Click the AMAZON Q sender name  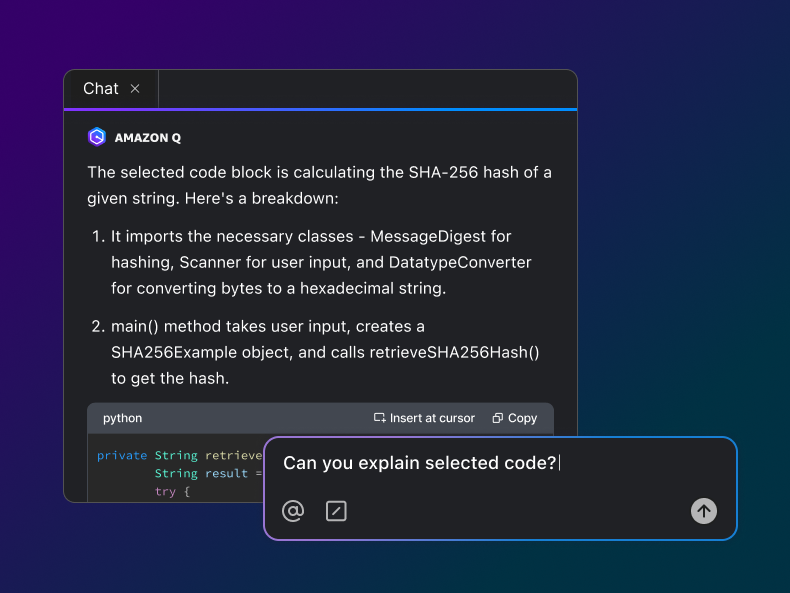coord(148,138)
